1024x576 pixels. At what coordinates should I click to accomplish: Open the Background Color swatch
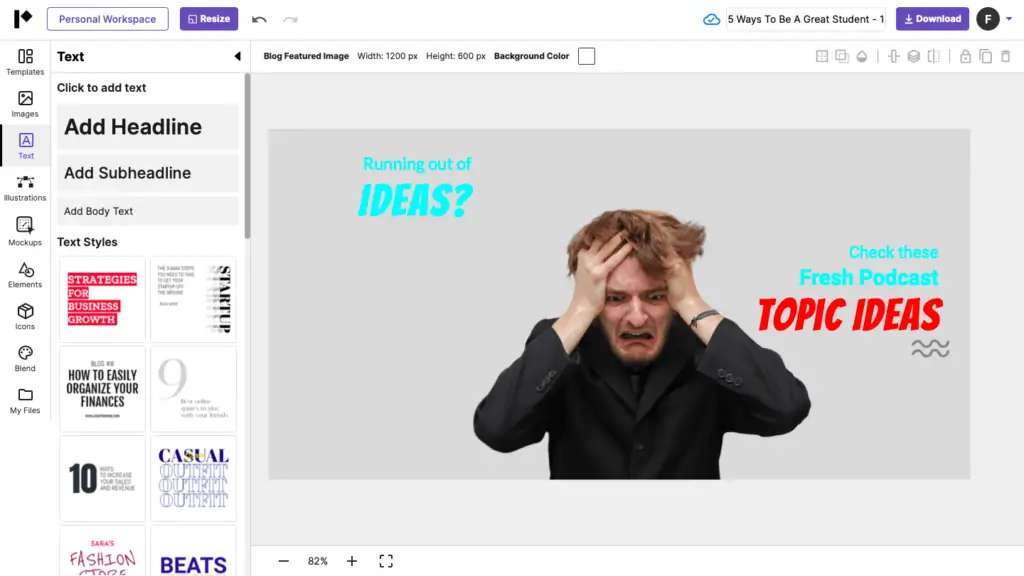(586, 57)
